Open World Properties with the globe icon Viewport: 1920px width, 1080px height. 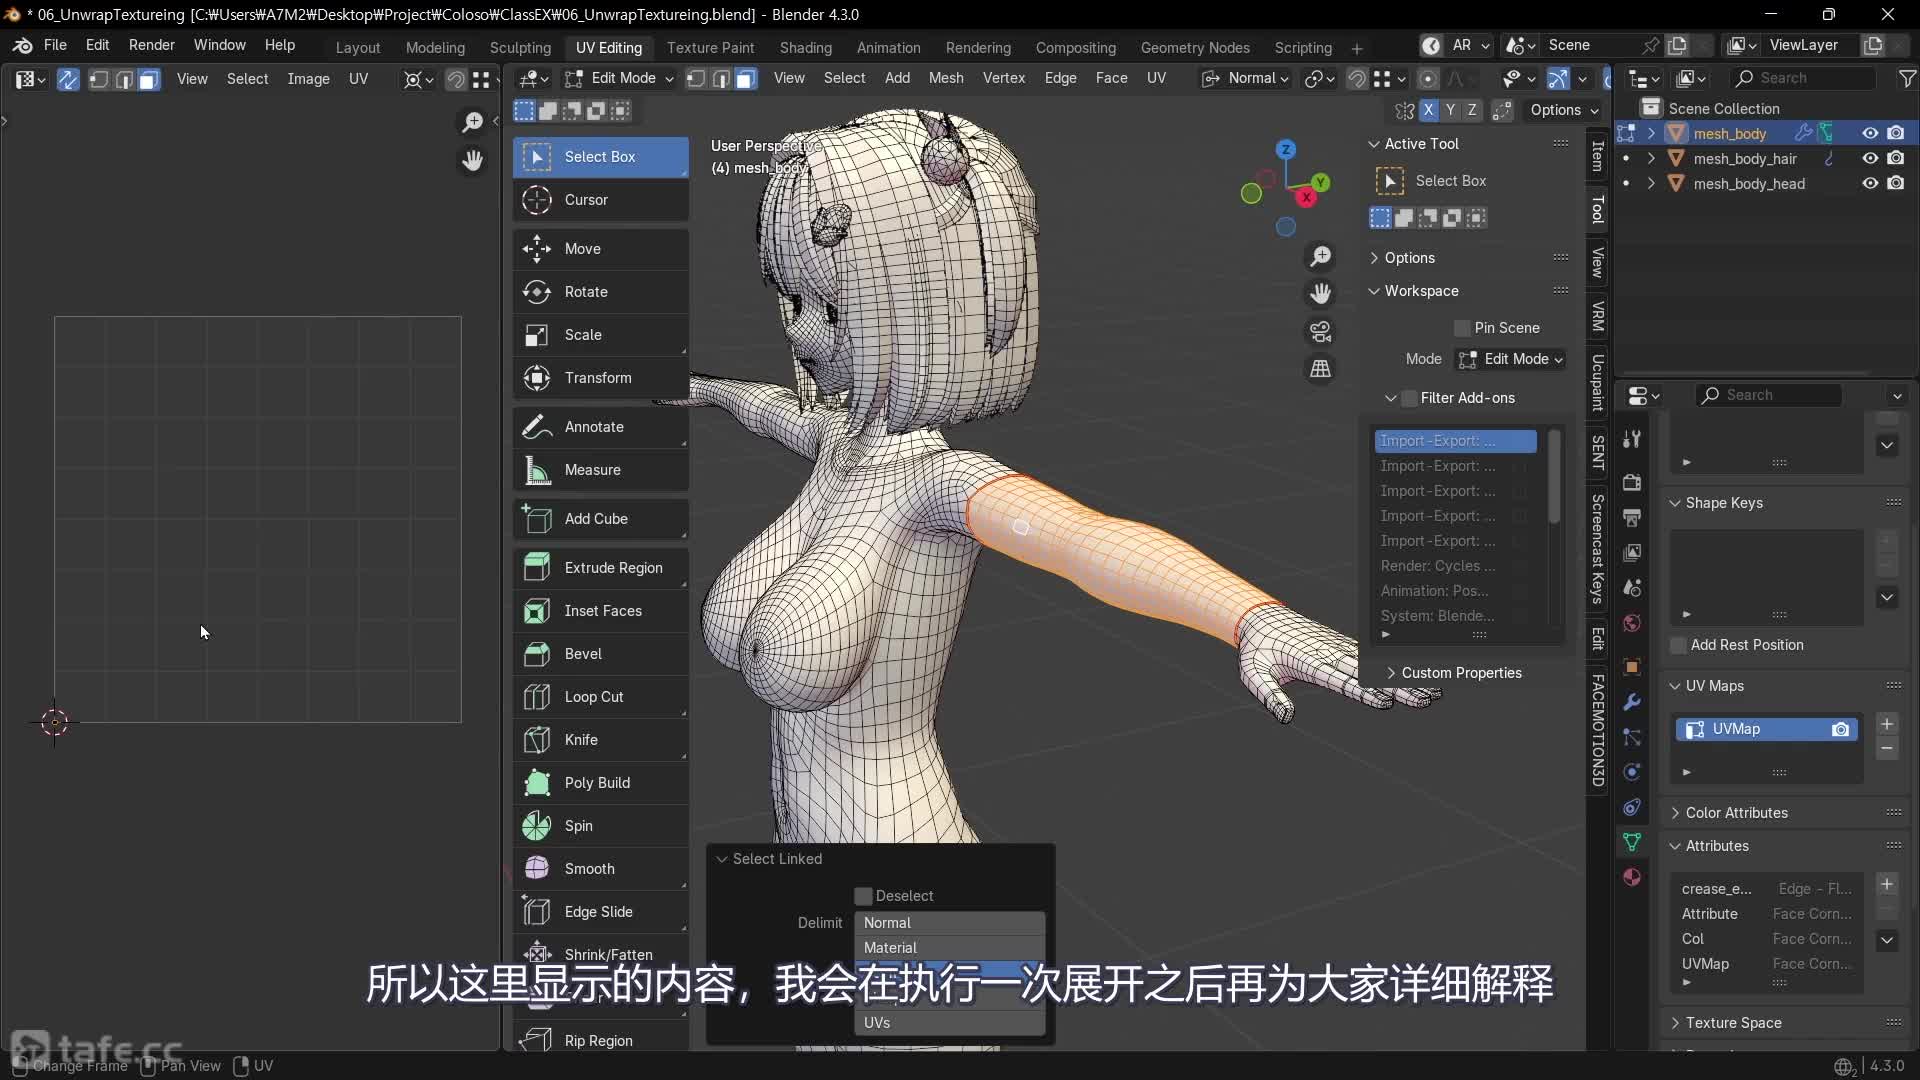1632,624
